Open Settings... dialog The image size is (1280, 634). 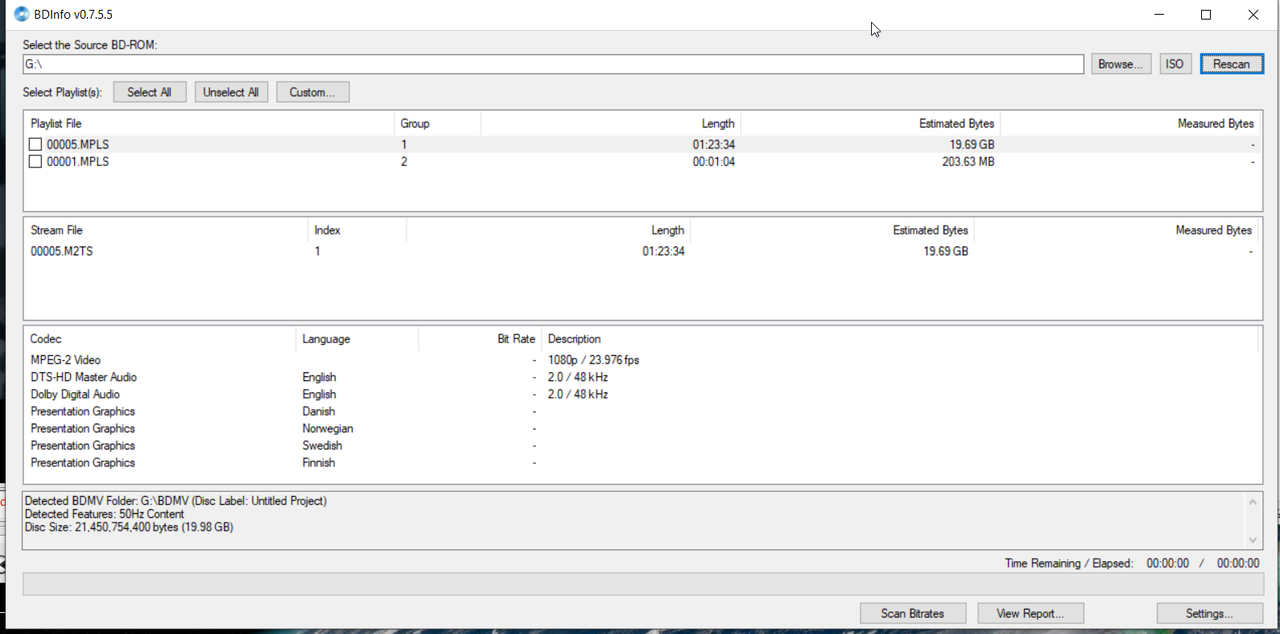pos(1210,613)
